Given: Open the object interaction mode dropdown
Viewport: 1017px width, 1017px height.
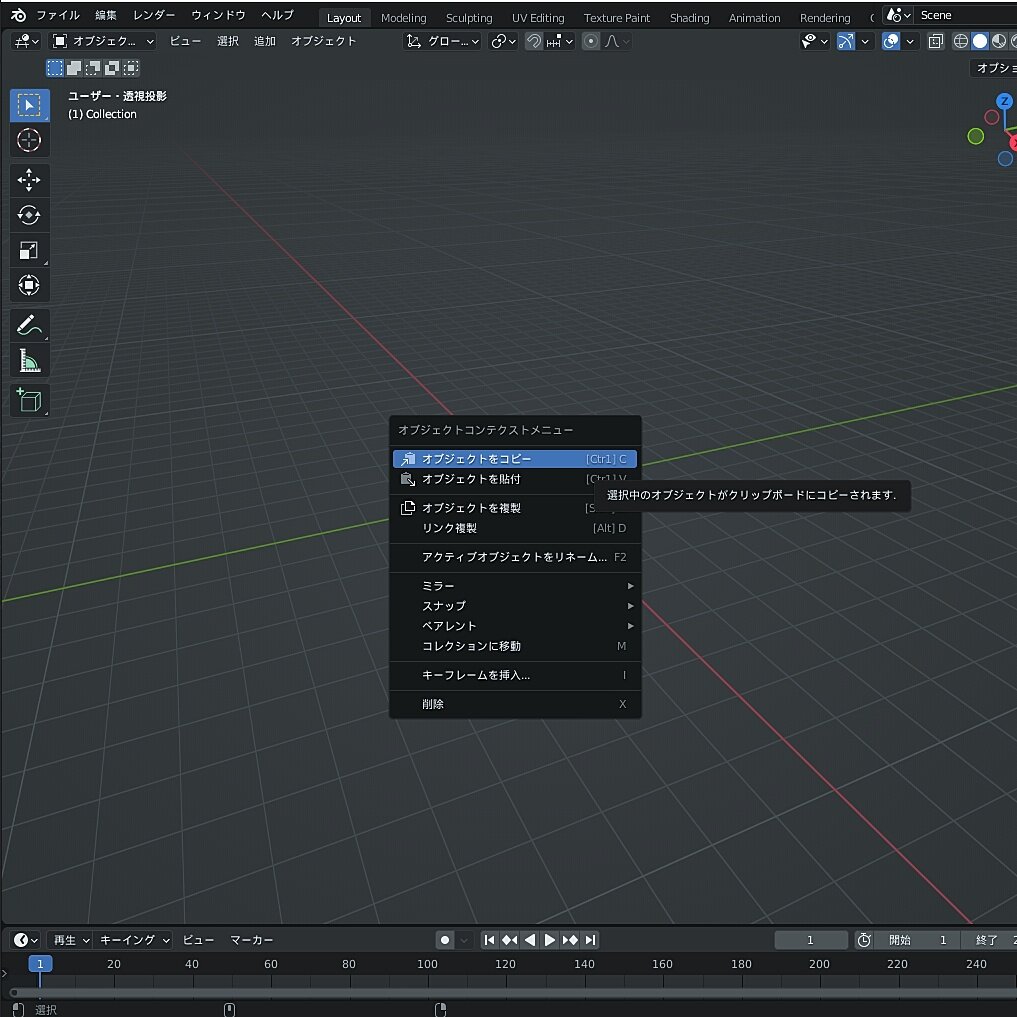Looking at the screenshot, I should [x=102, y=42].
